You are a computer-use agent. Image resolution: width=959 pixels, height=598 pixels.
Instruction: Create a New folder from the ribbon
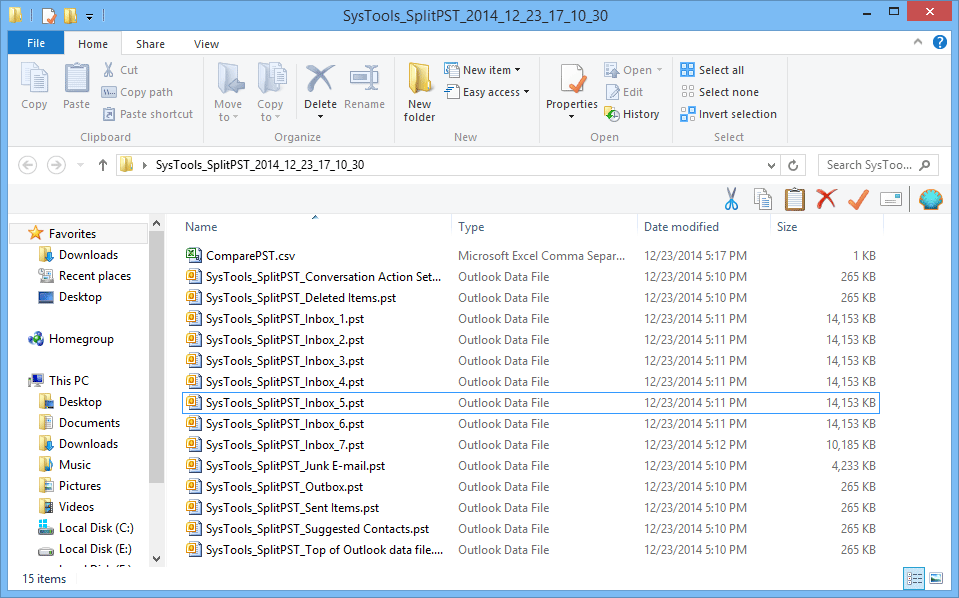(x=420, y=92)
